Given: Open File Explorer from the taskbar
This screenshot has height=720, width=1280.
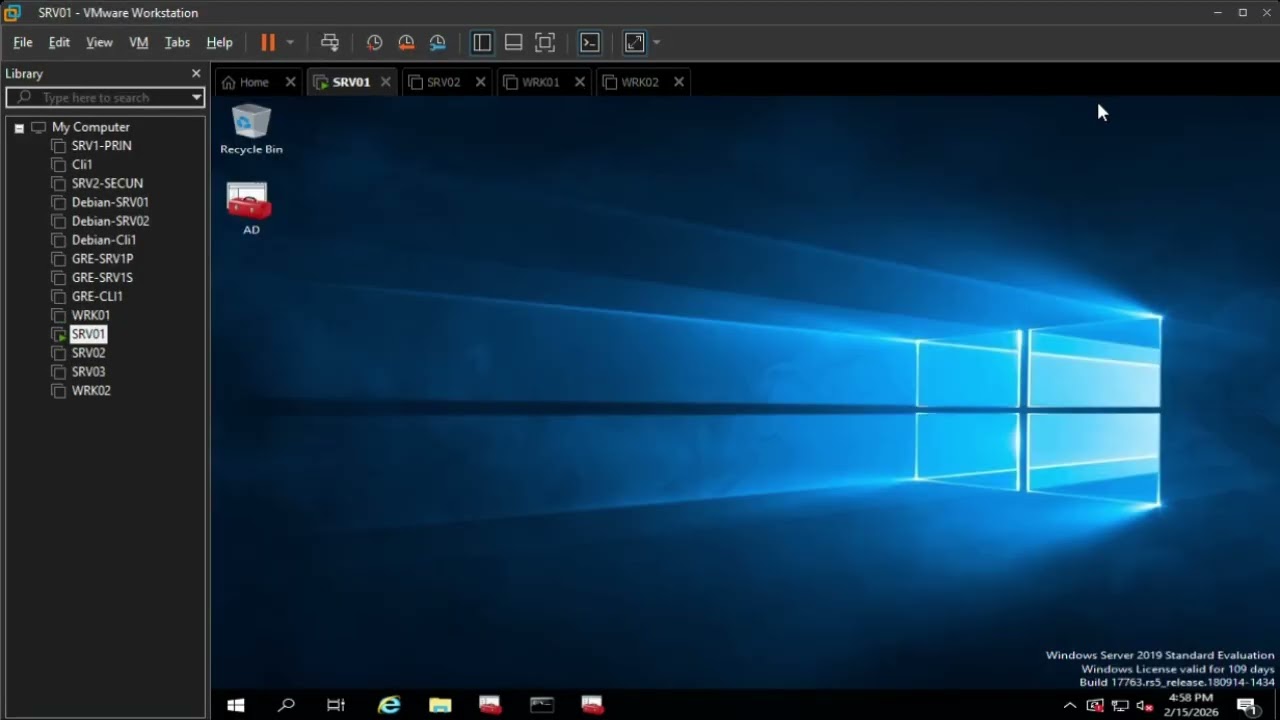Looking at the screenshot, I should pyautogui.click(x=440, y=705).
